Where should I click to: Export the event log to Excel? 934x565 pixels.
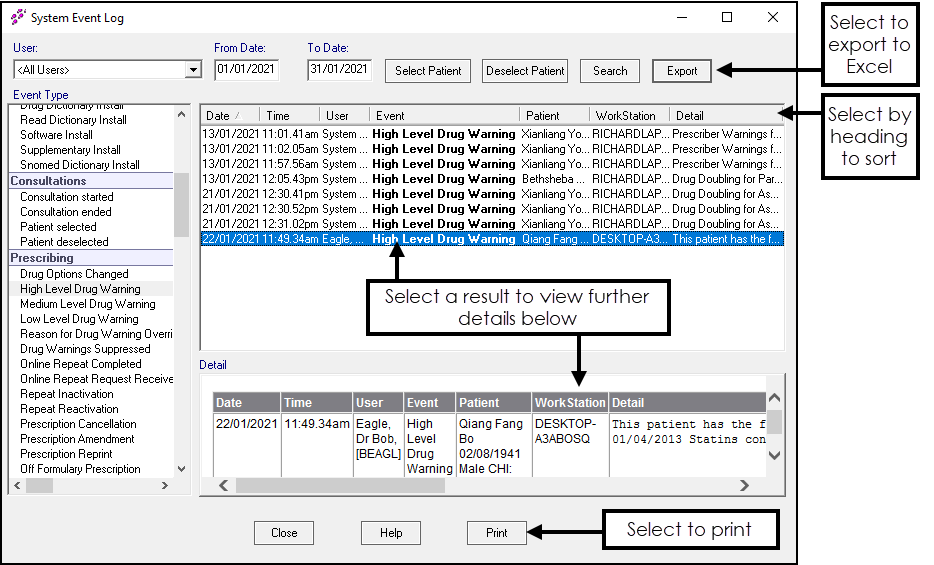(682, 71)
